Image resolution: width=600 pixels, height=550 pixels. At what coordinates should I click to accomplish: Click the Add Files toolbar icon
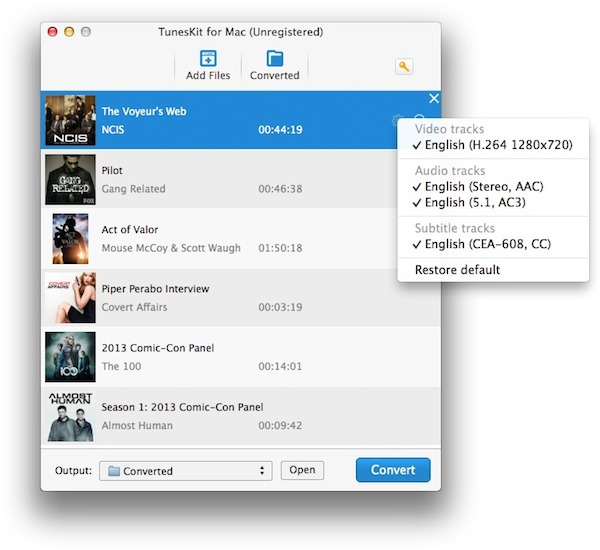[208, 59]
